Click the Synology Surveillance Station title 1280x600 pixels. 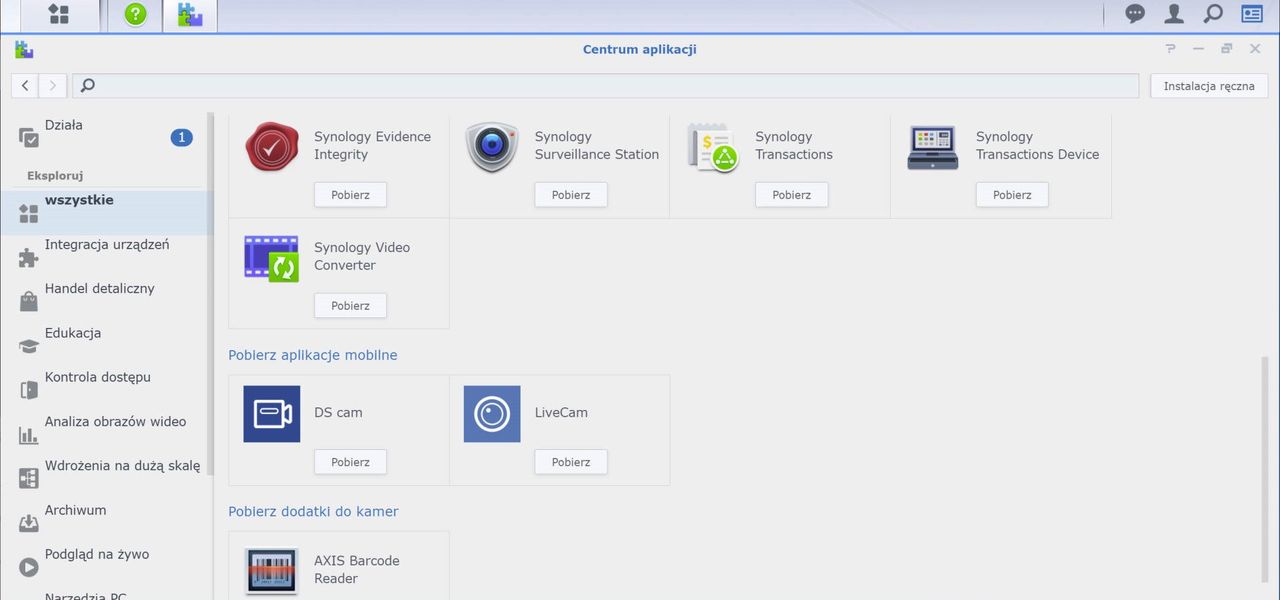(x=597, y=145)
